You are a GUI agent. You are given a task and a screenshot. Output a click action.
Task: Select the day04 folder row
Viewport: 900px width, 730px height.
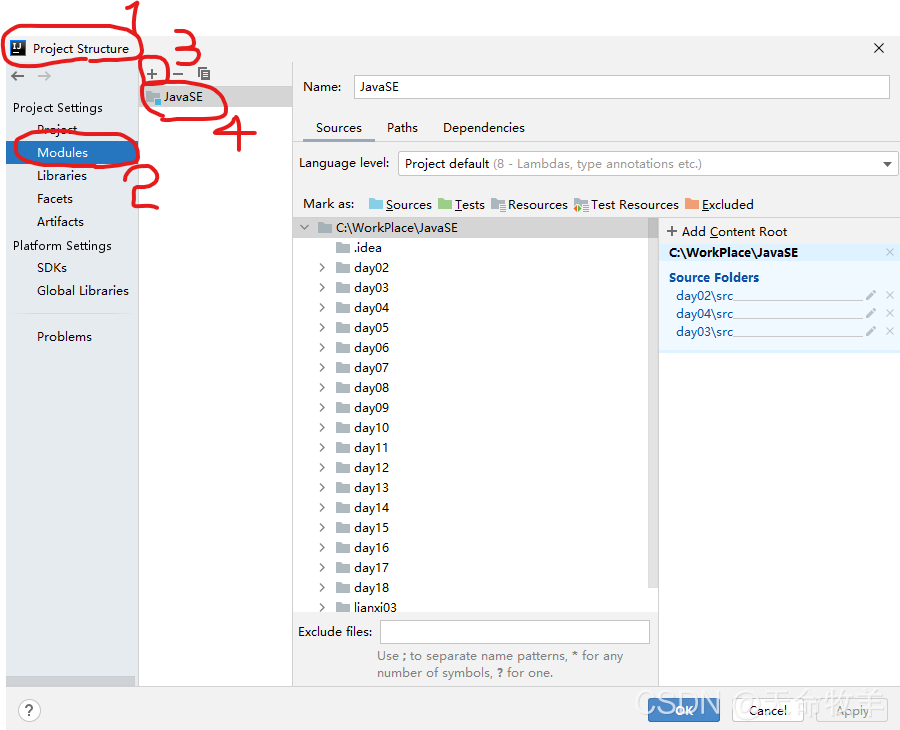click(471, 308)
